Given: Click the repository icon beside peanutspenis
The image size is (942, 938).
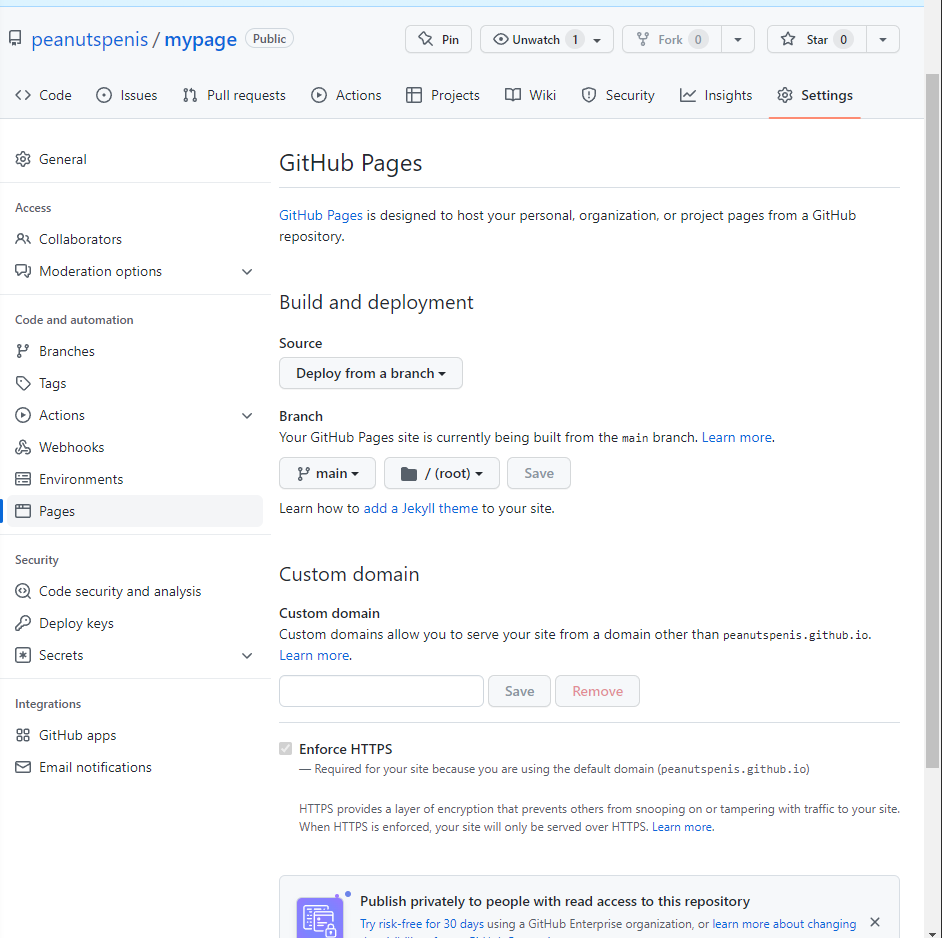Looking at the screenshot, I should point(15,39).
